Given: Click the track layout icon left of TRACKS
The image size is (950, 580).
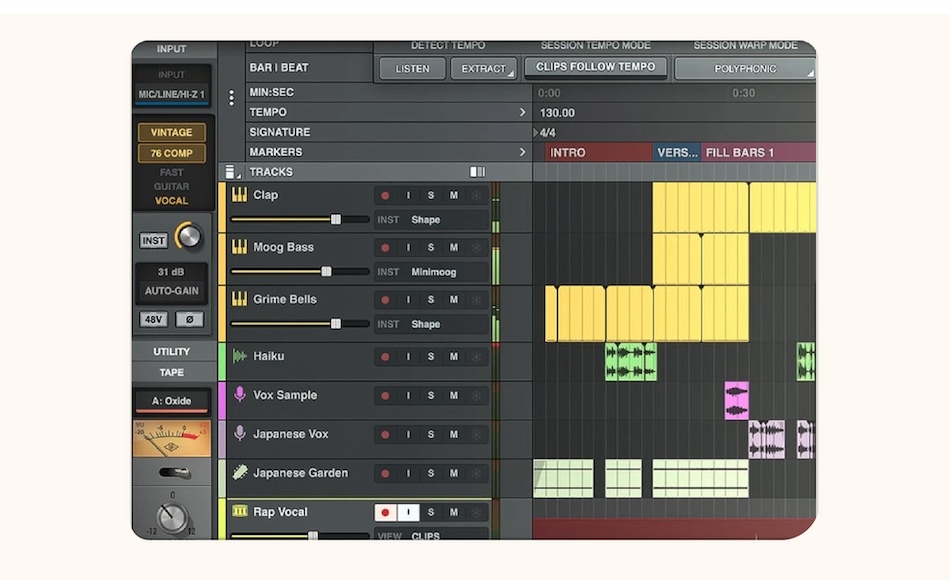Looking at the screenshot, I should pyautogui.click(x=232, y=172).
